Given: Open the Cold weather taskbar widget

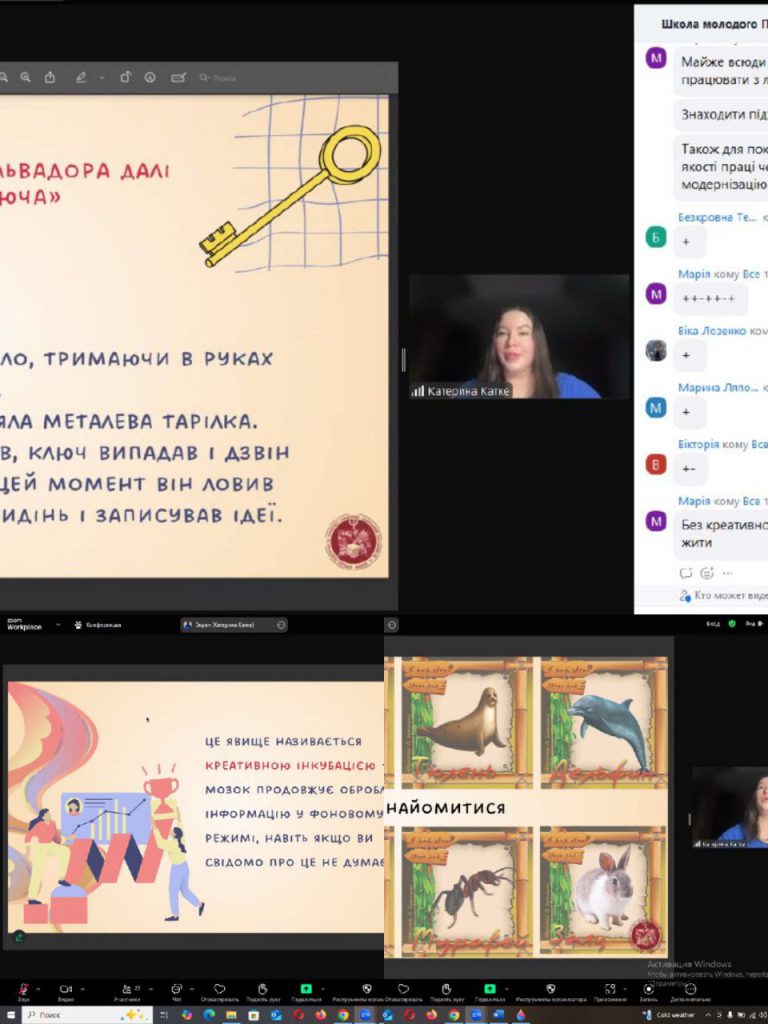Looking at the screenshot, I should [x=668, y=1016].
